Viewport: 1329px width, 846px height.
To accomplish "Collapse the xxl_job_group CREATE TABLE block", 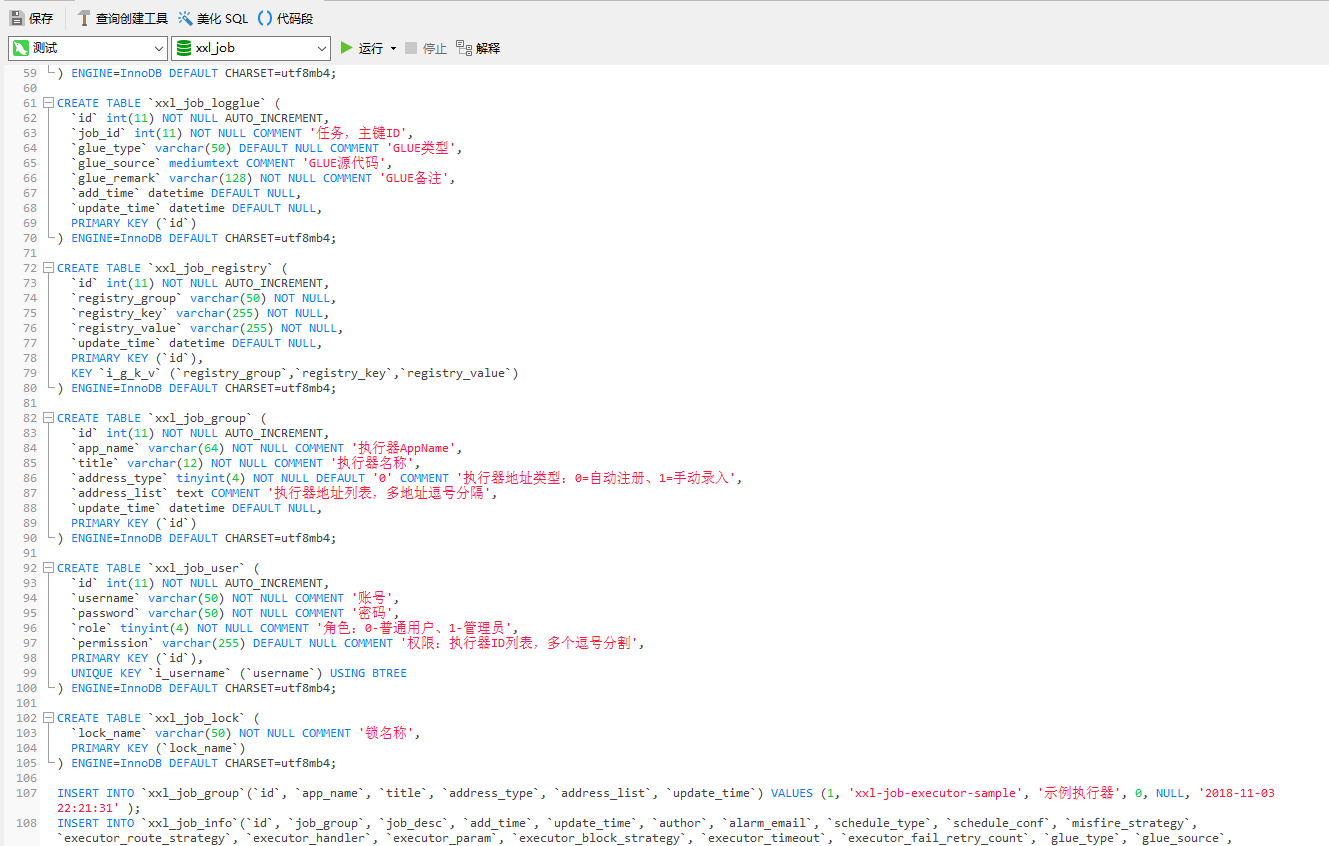I will [x=47, y=418].
